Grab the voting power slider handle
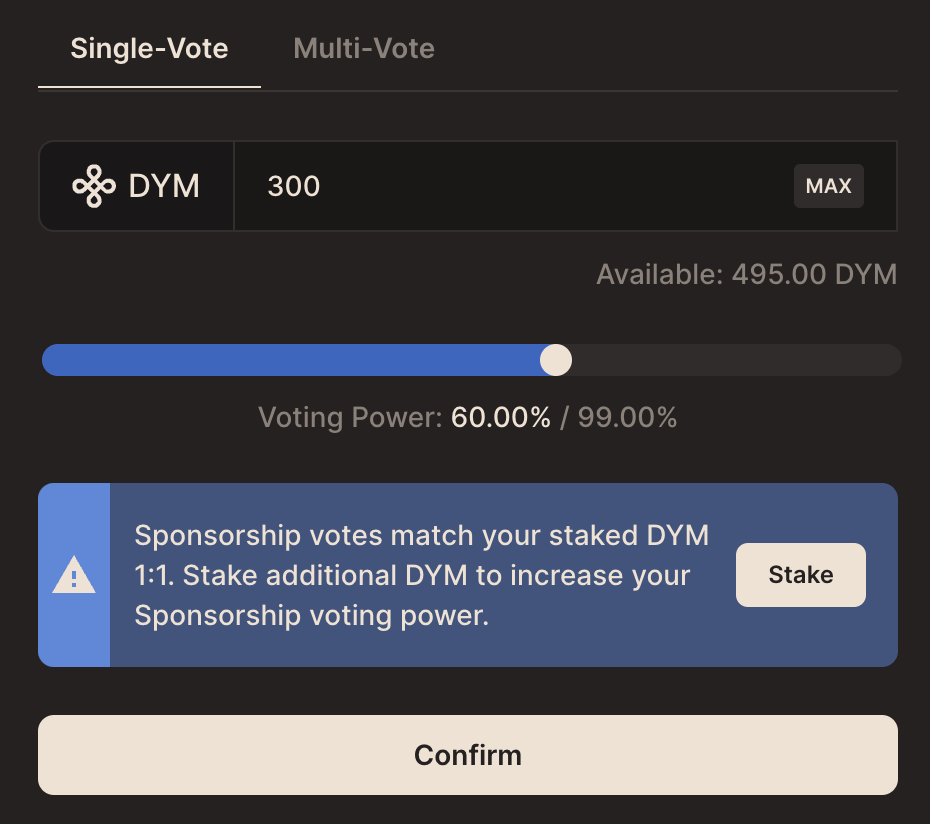 pos(556,360)
